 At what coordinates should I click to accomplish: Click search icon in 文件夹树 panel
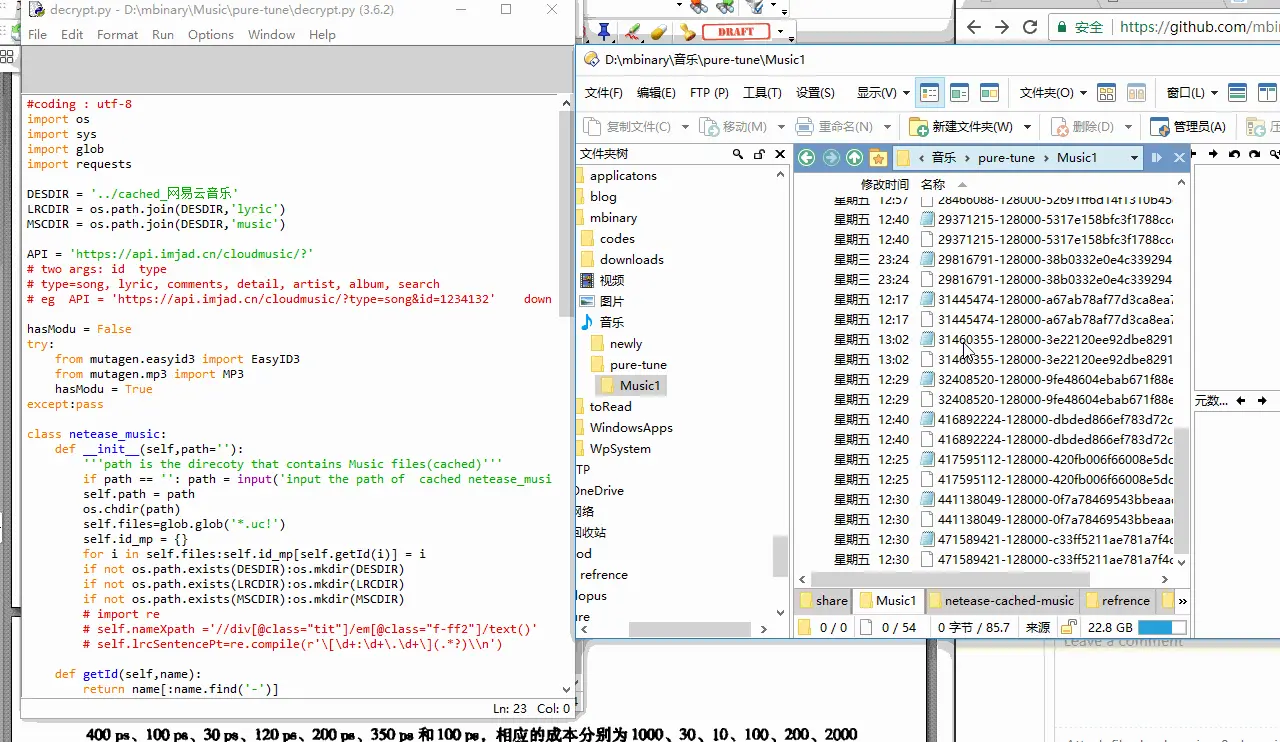point(738,154)
